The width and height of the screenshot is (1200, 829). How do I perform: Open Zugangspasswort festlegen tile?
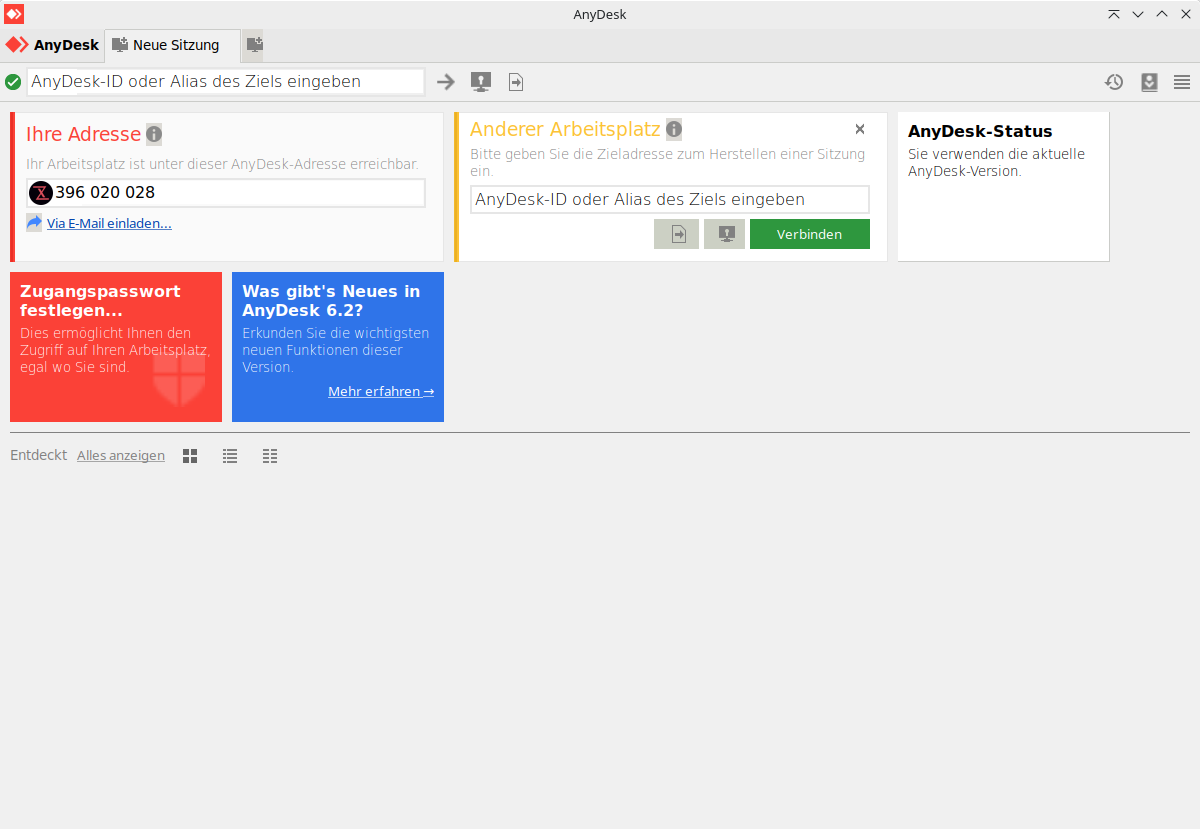coord(116,347)
